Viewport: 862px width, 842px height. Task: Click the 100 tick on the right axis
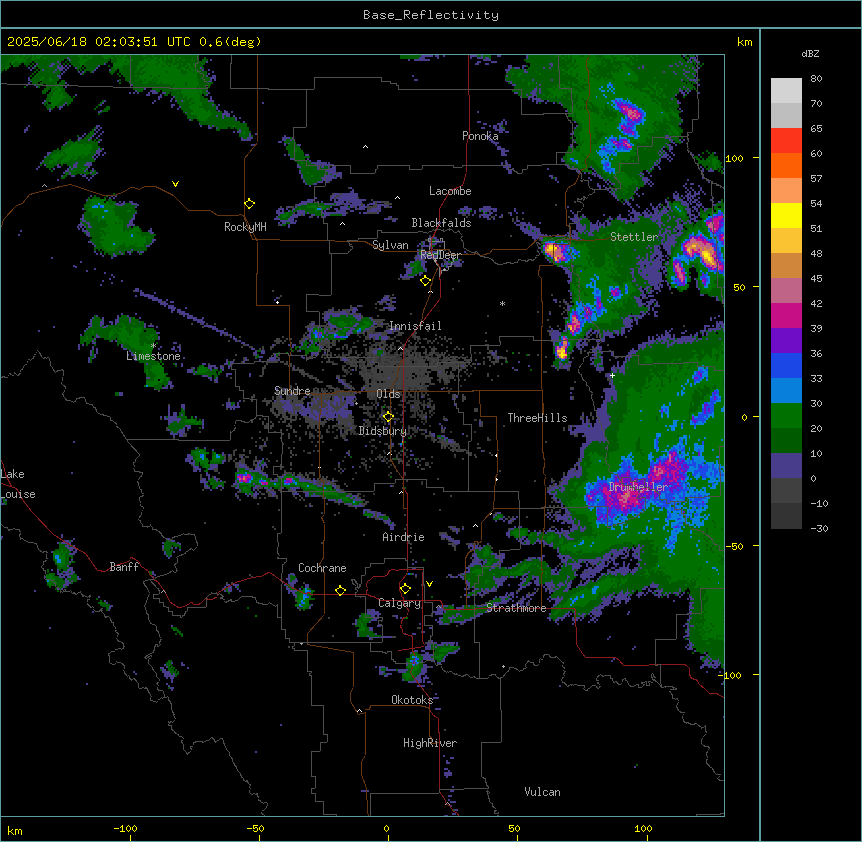click(734, 158)
